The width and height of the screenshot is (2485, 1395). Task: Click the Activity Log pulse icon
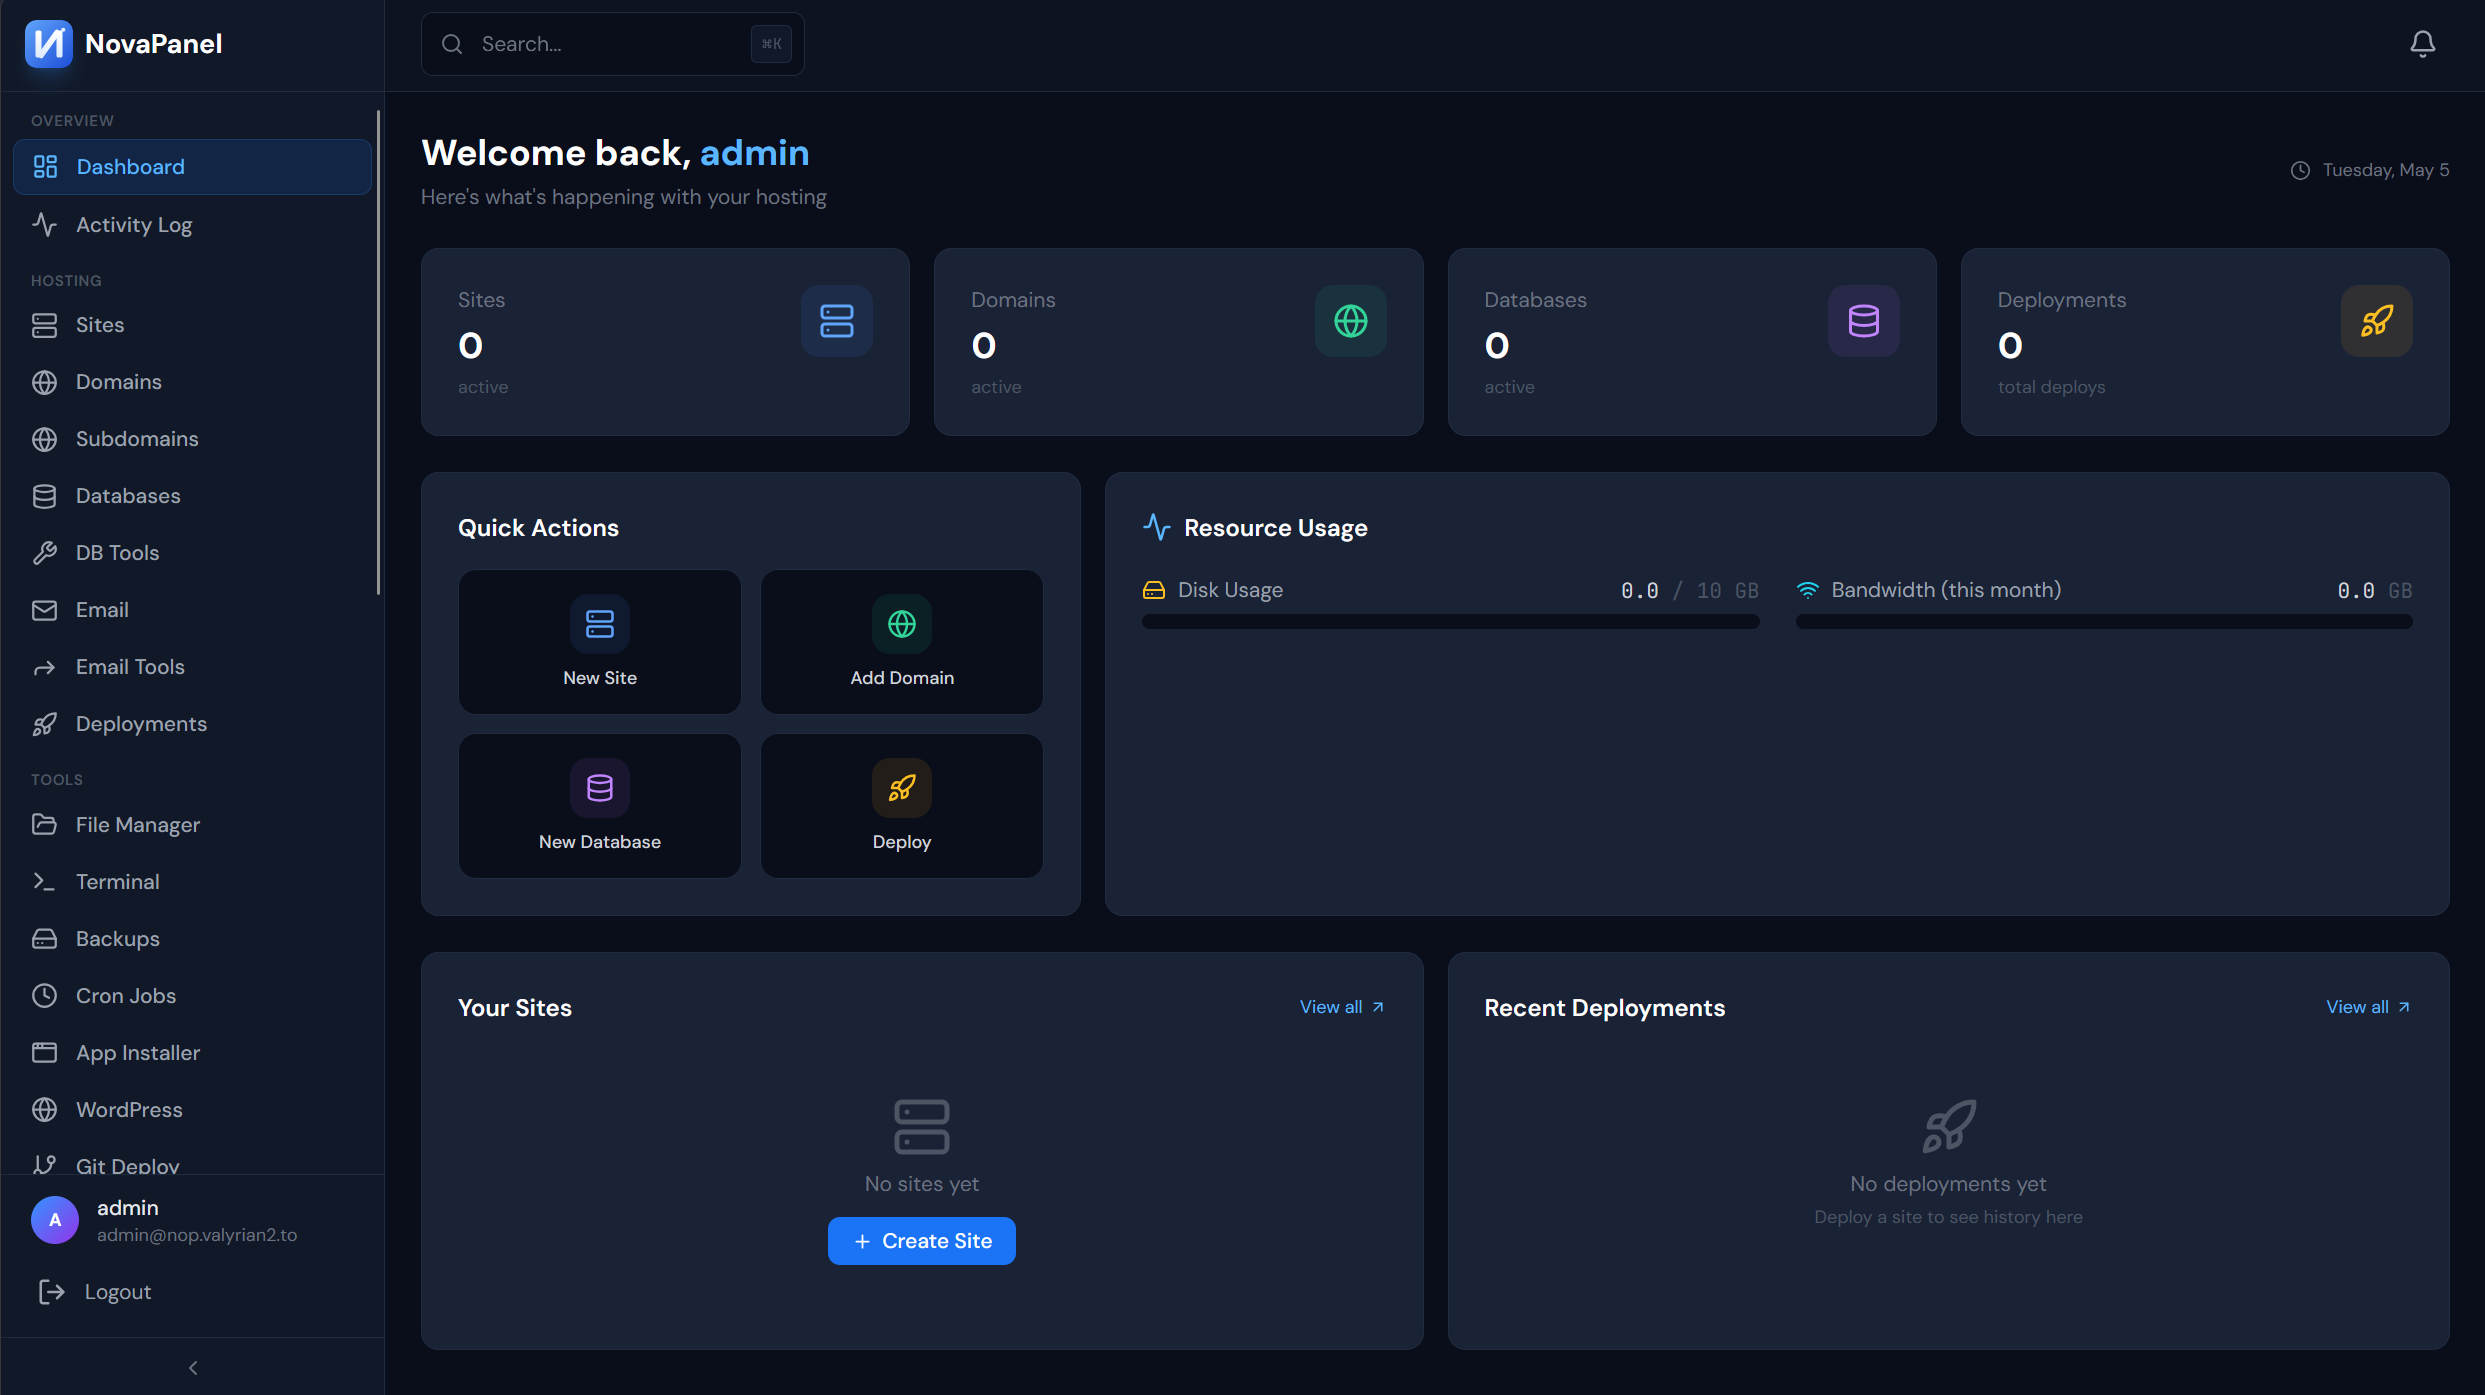tap(44, 224)
